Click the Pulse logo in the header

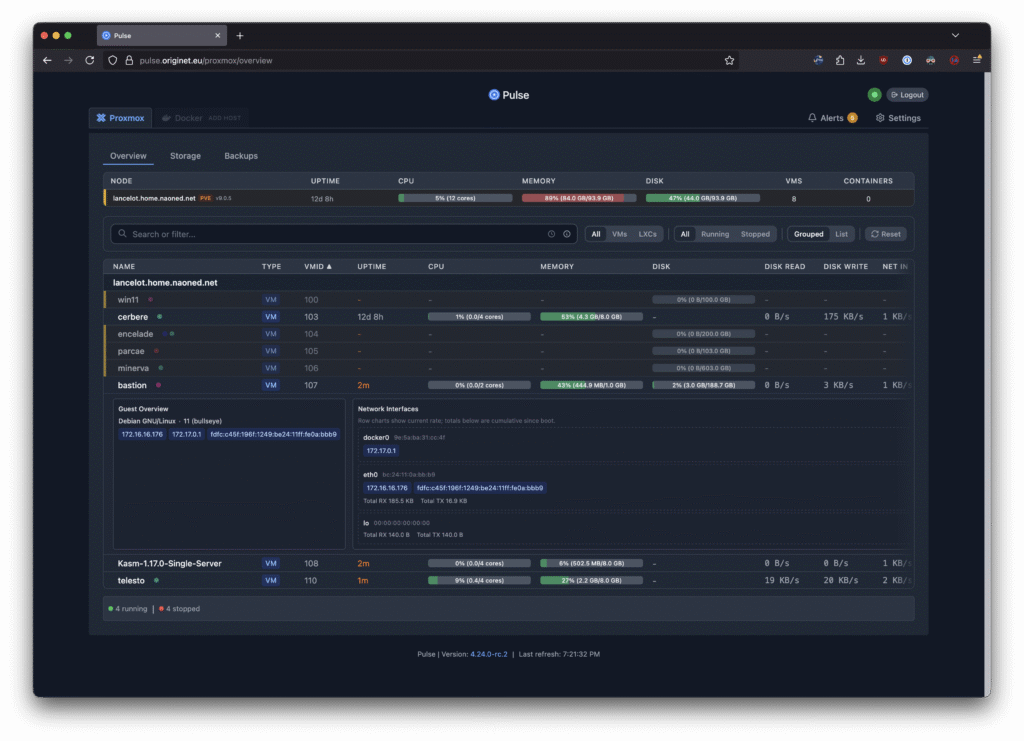pyautogui.click(x=493, y=95)
